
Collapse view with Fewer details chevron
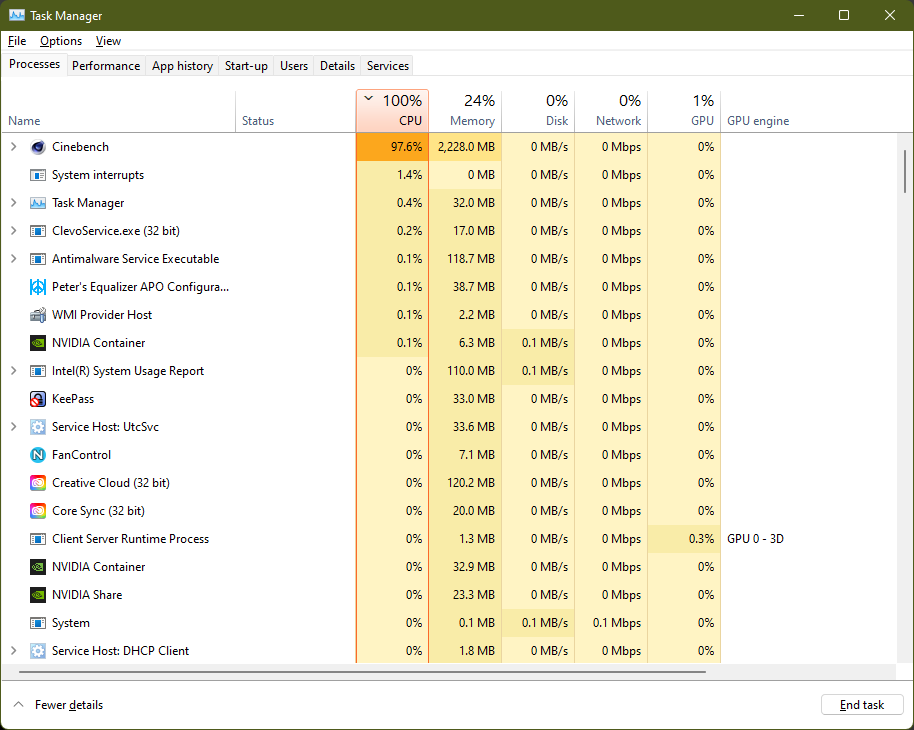(x=19, y=704)
